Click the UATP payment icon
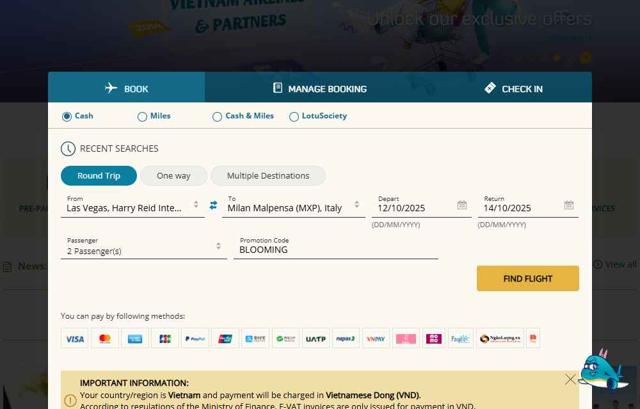This screenshot has height=409, width=640. [316, 338]
